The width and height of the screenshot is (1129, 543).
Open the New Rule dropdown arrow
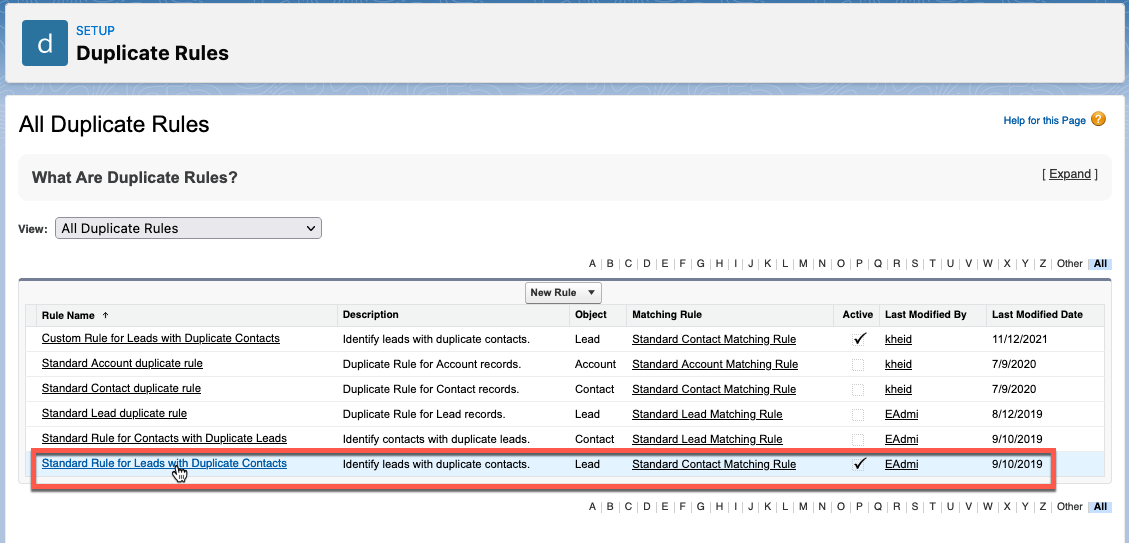[x=592, y=293]
